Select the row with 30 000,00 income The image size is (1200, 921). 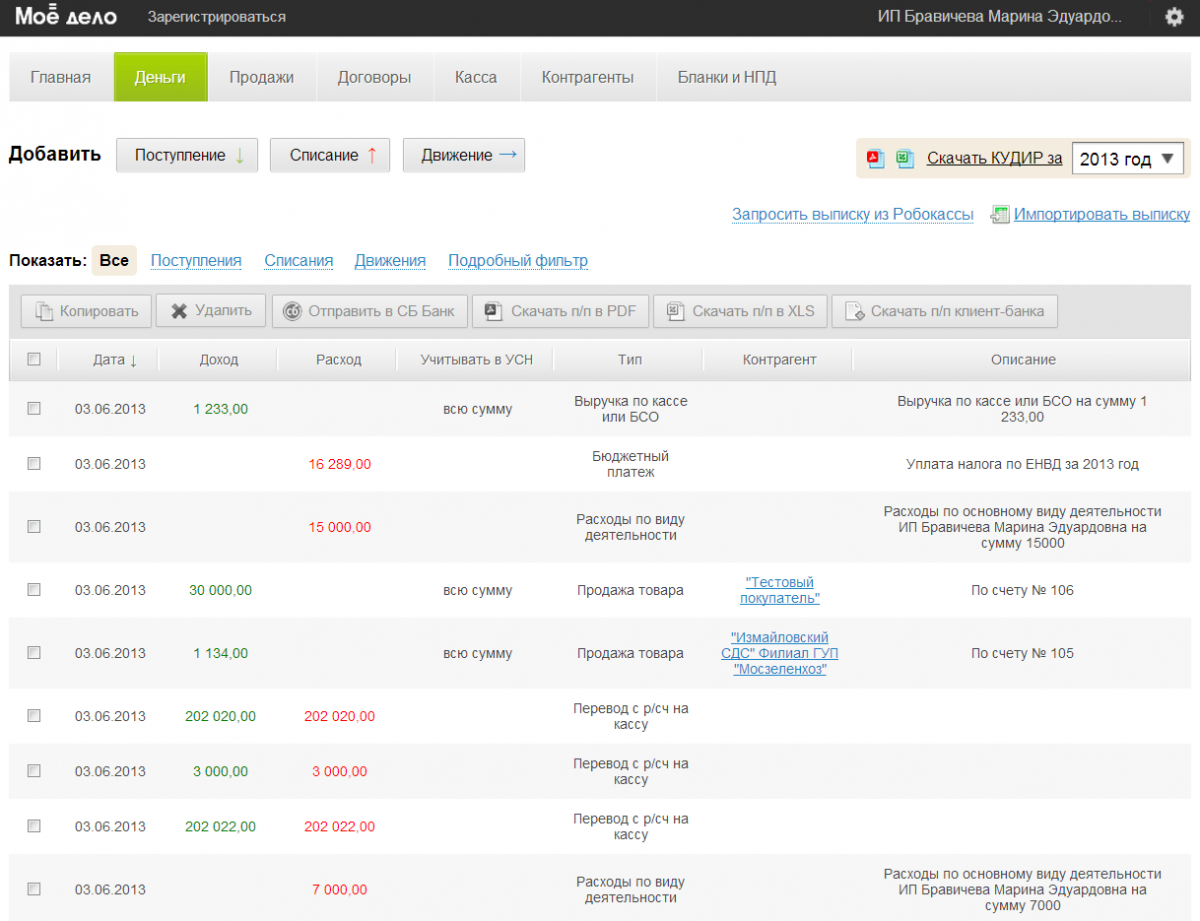[34, 589]
